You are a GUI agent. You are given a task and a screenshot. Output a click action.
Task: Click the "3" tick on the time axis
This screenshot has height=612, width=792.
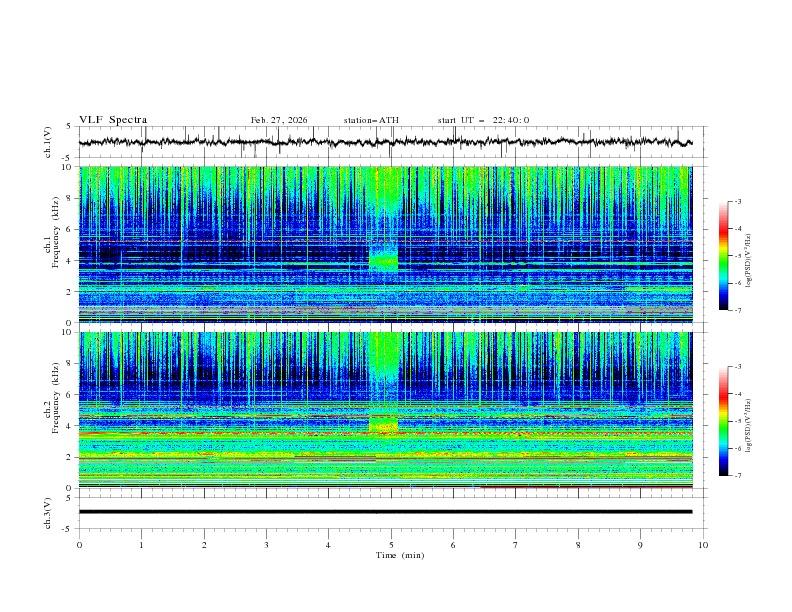click(x=266, y=545)
